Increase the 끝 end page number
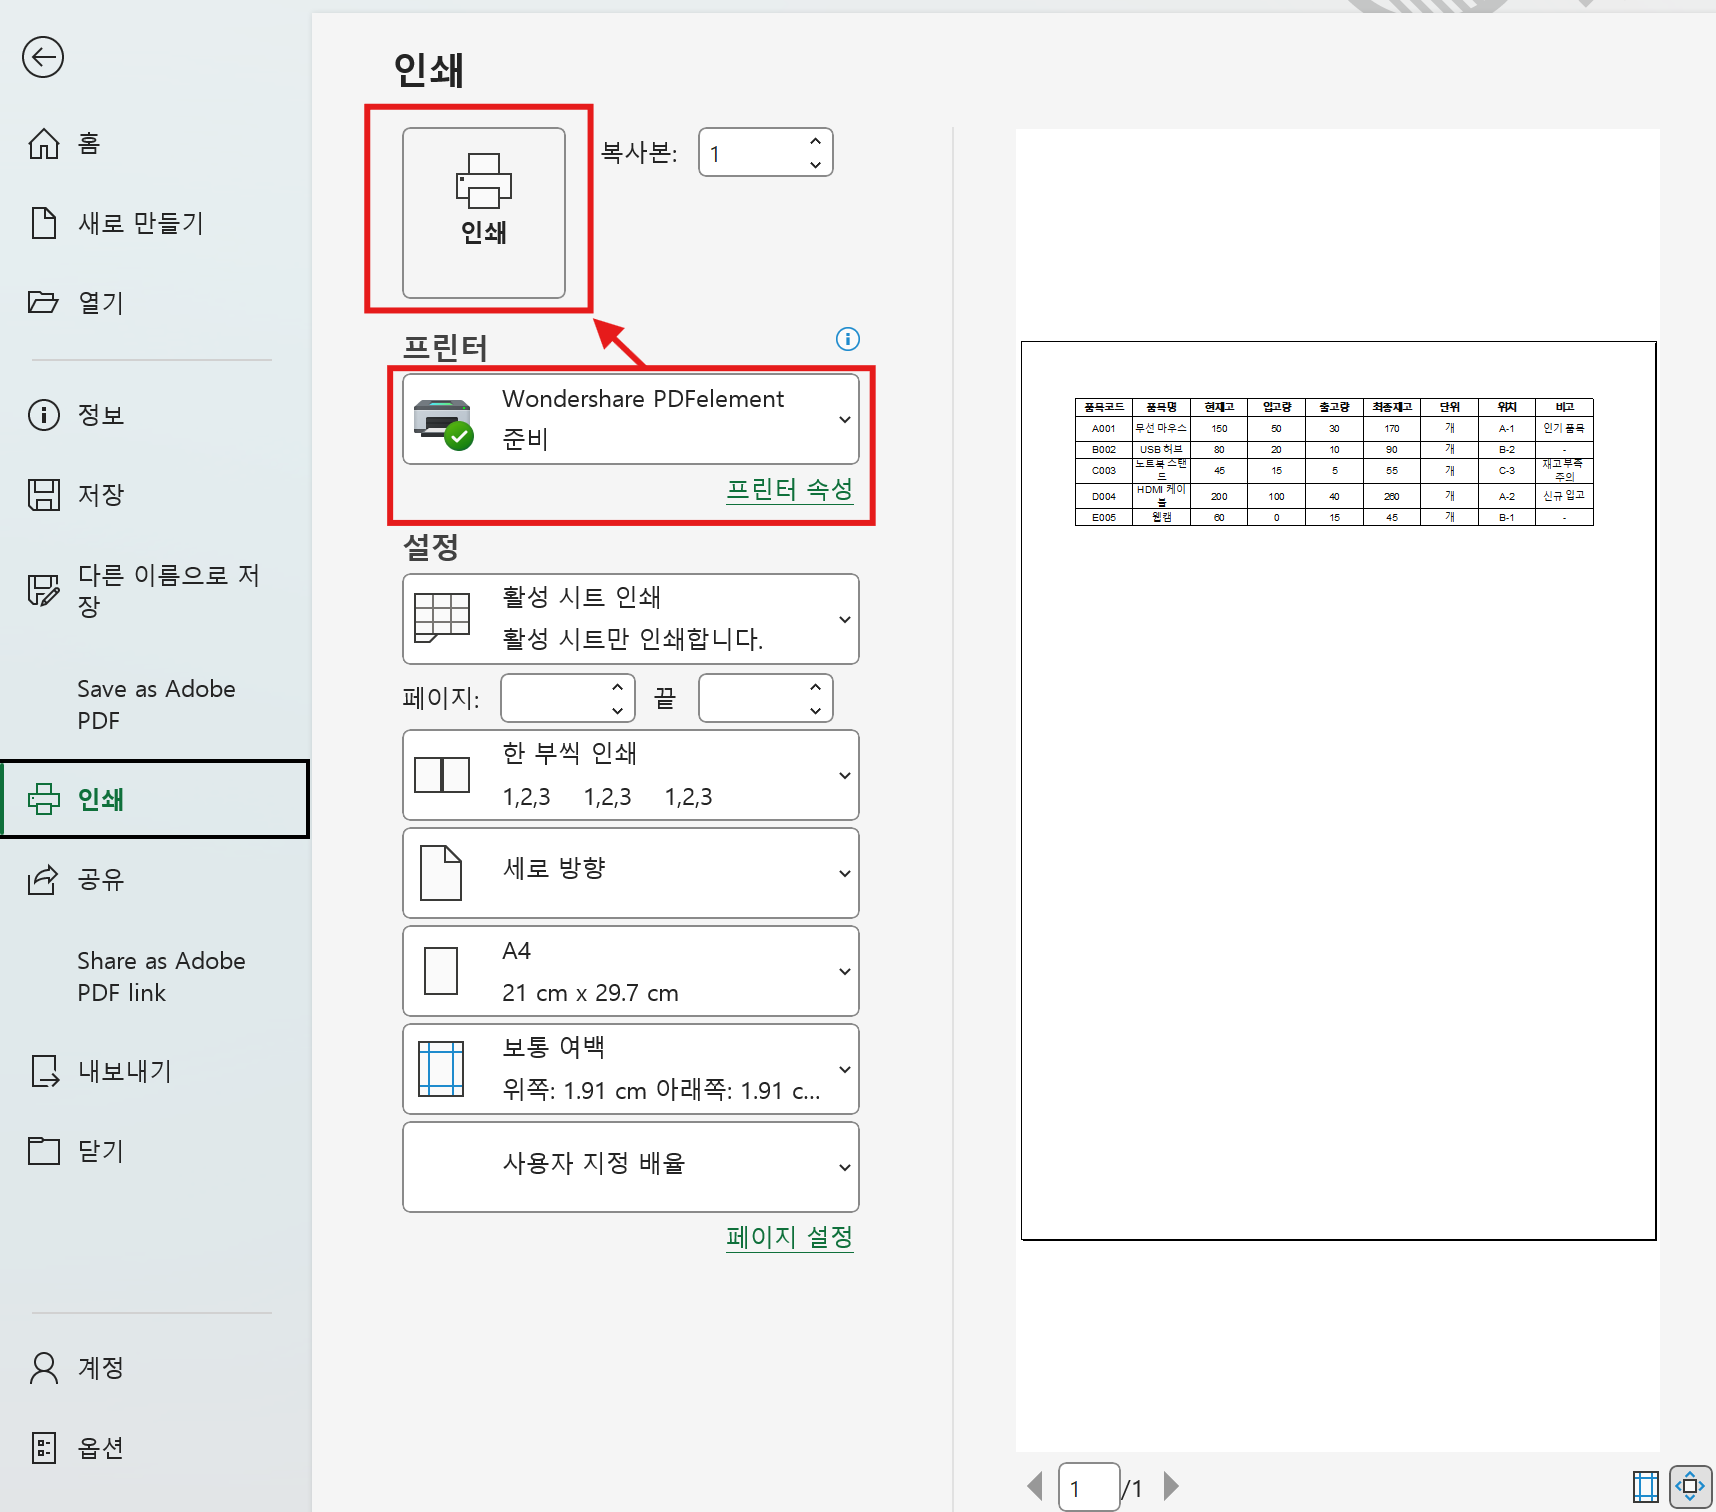The height and width of the screenshot is (1512, 1716). (x=816, y=687)
